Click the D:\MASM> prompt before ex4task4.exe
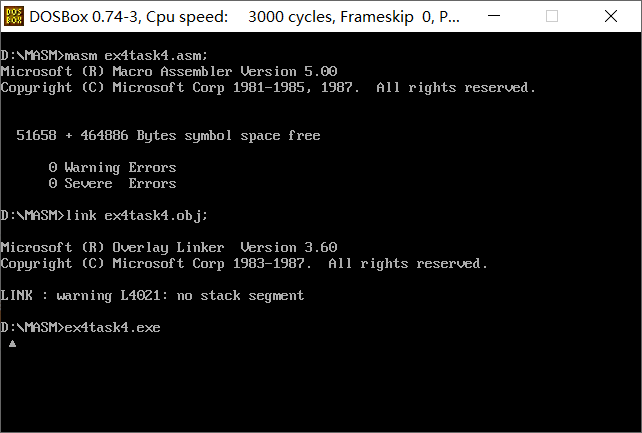This screenshot has width=642, height=433. click(32, 327)
